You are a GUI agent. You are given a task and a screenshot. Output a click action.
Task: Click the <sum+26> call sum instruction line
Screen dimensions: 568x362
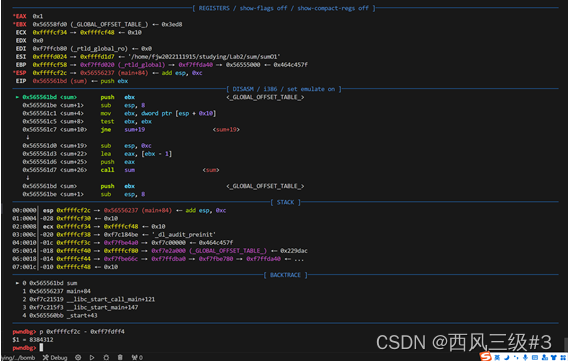[x=121, y=170]
